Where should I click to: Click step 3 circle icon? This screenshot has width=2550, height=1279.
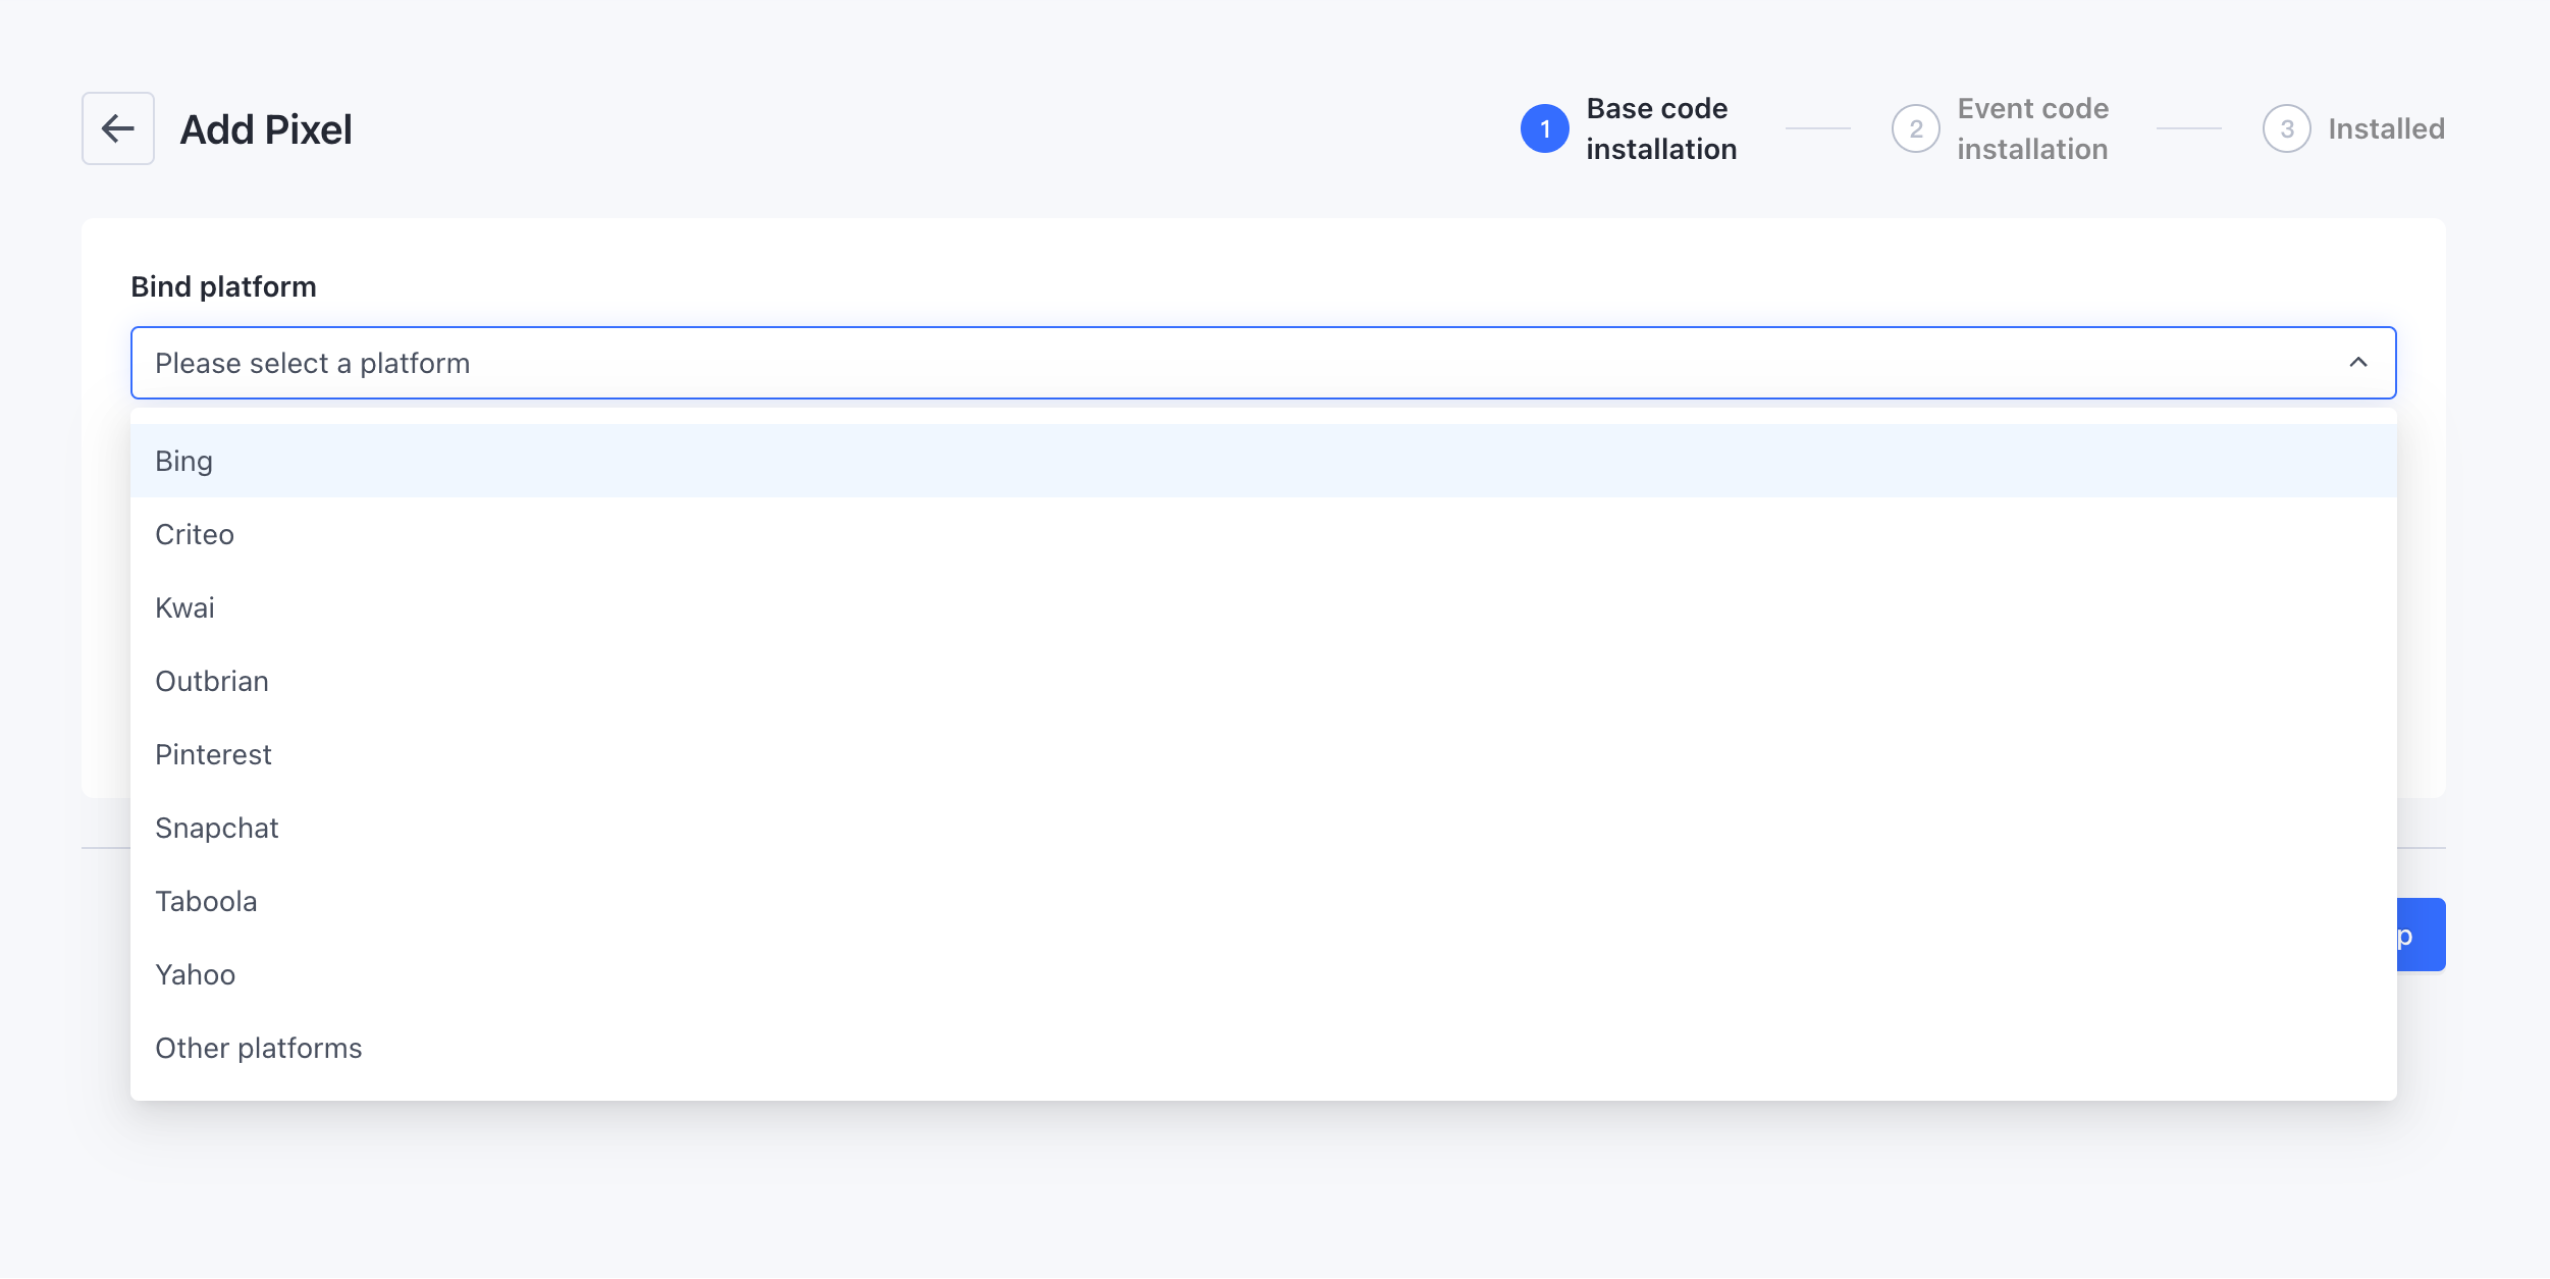[x=2286, y=129]
